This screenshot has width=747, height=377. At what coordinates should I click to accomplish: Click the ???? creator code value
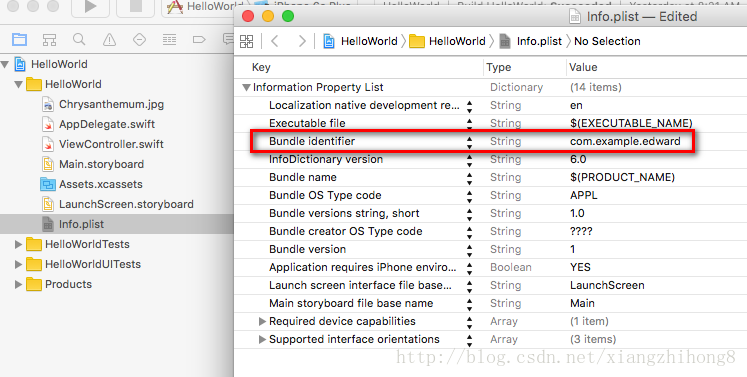(581, 232)
